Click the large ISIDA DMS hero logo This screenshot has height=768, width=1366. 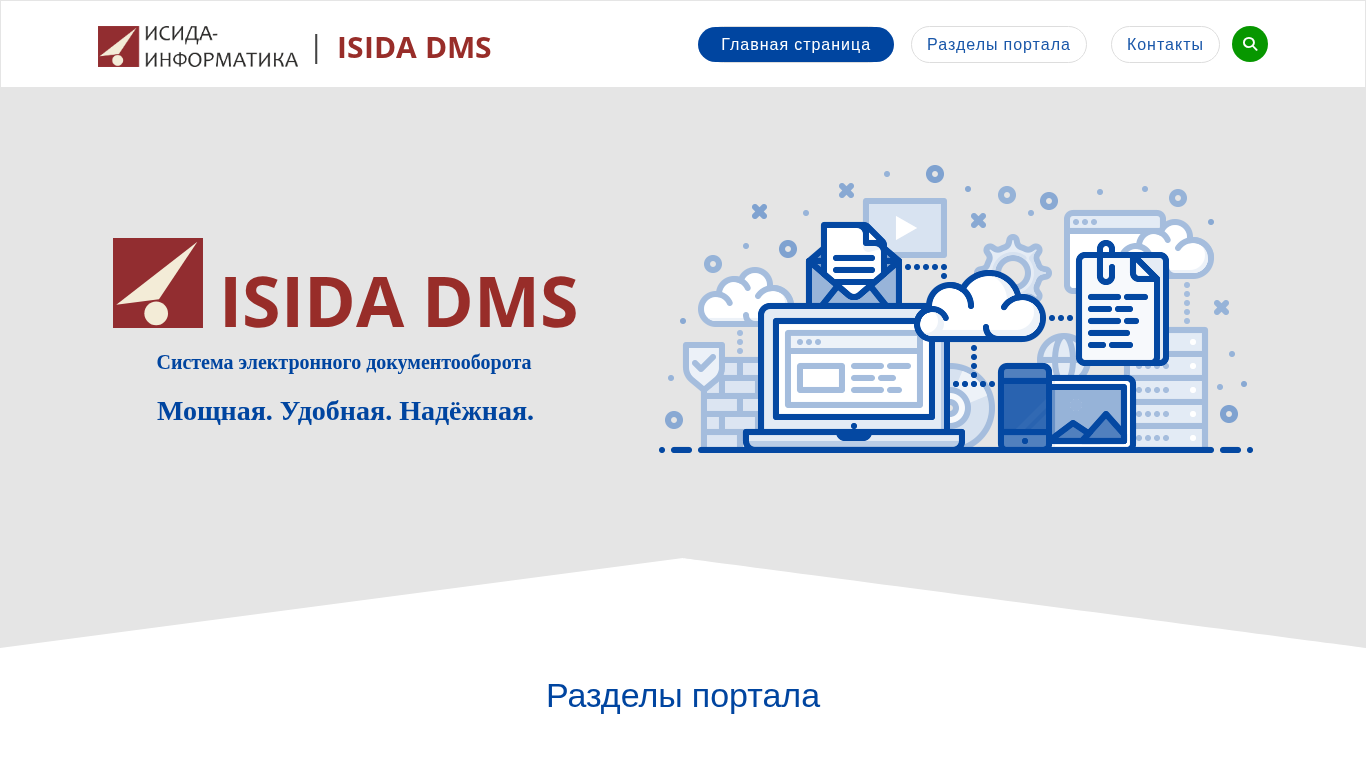pos(345,284)
